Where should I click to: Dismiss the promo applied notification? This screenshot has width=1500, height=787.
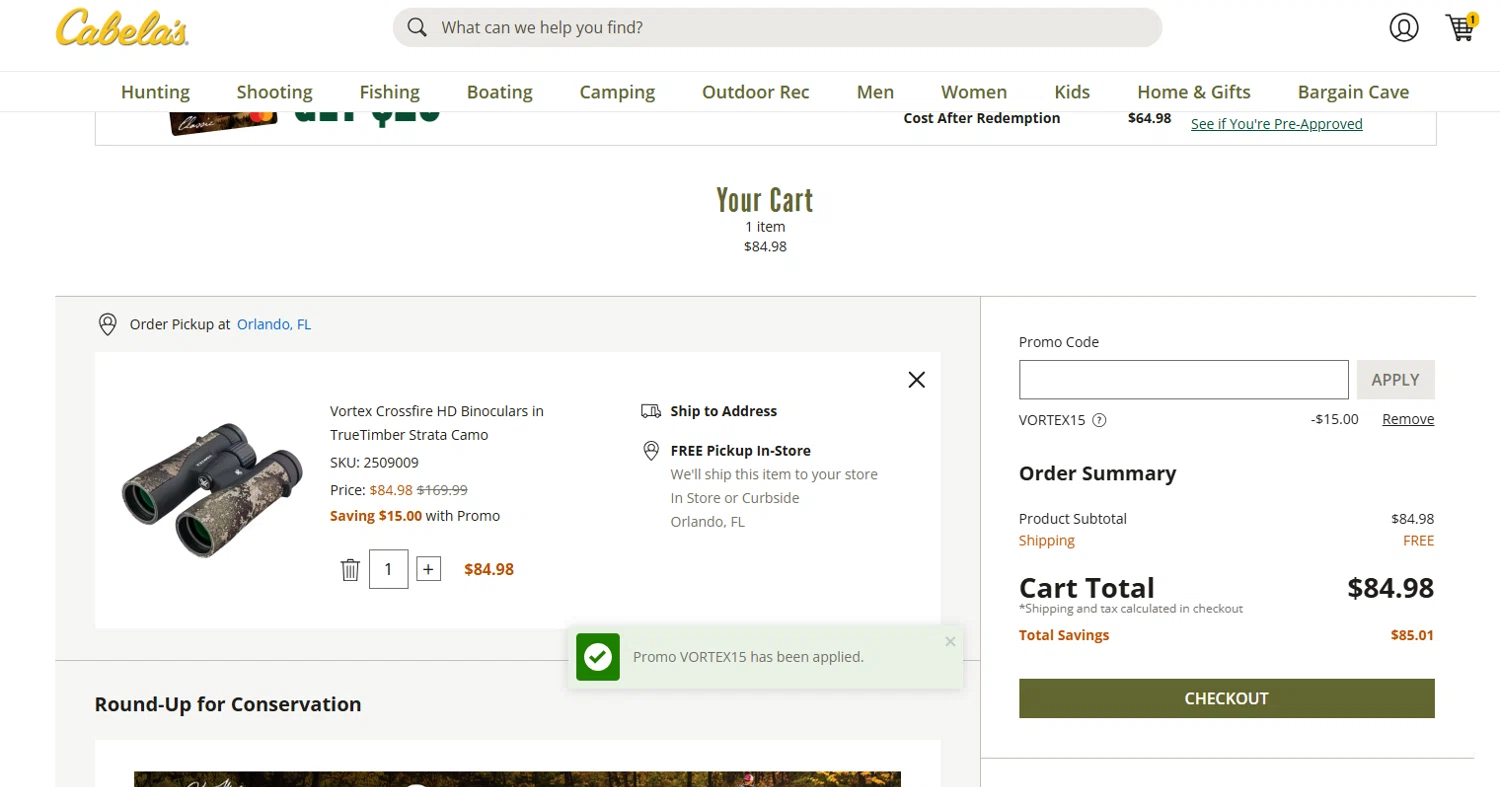click(x=950, y=641)
